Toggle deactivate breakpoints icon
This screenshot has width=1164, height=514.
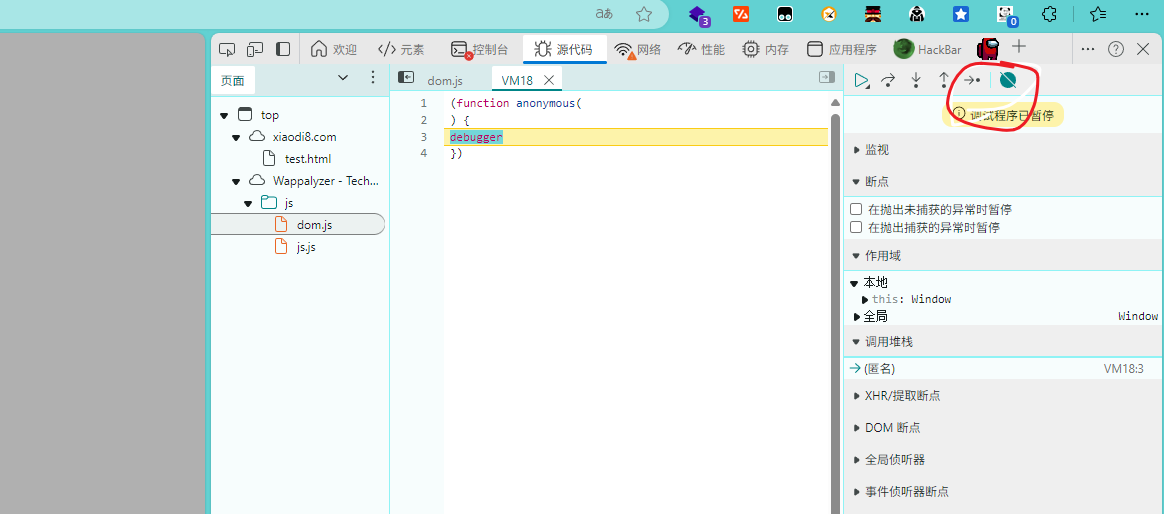(x=1007, y=80)
